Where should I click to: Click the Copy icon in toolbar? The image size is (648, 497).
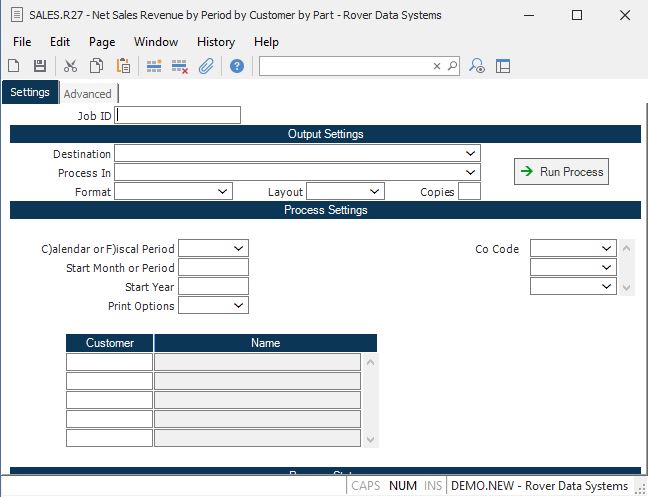[x=97, y=66]
